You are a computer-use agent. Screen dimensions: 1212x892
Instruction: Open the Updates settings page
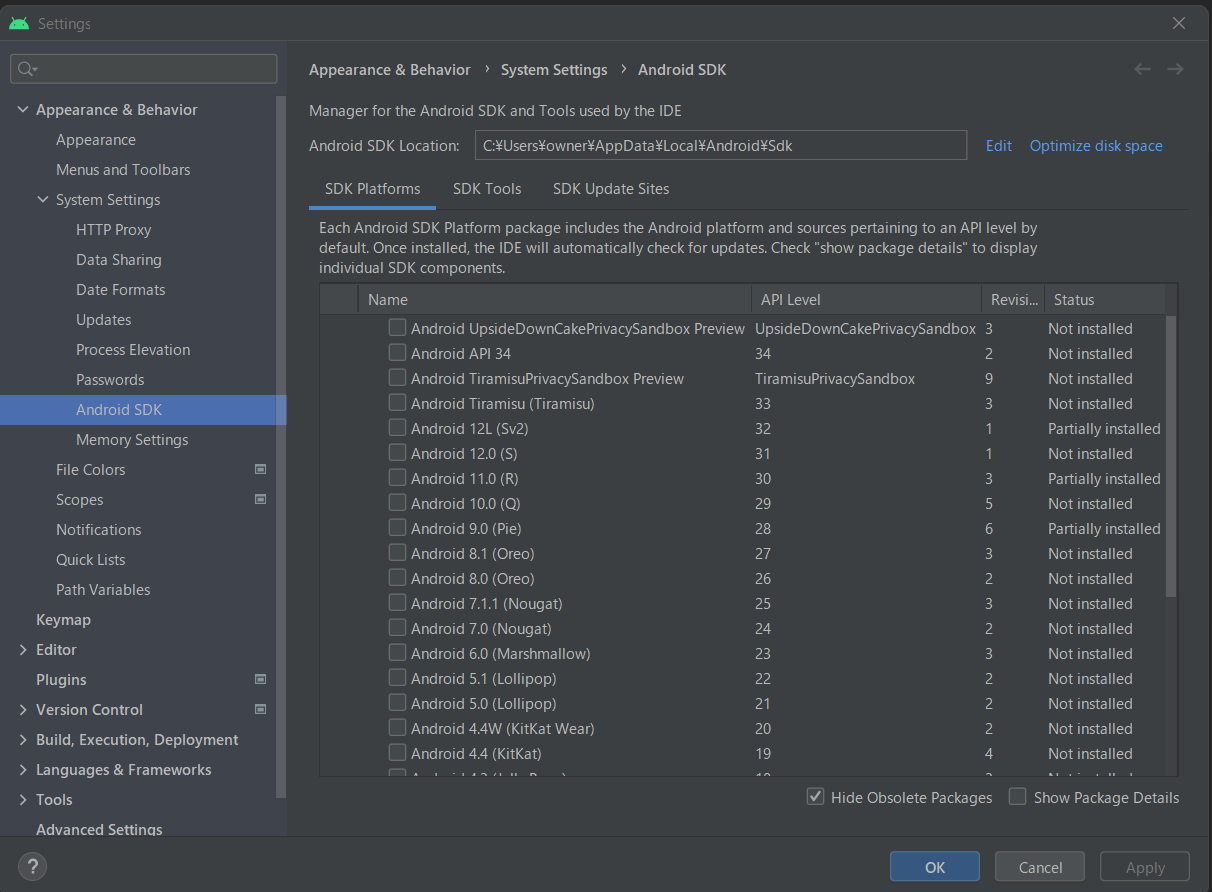click(x=104, y=320)
